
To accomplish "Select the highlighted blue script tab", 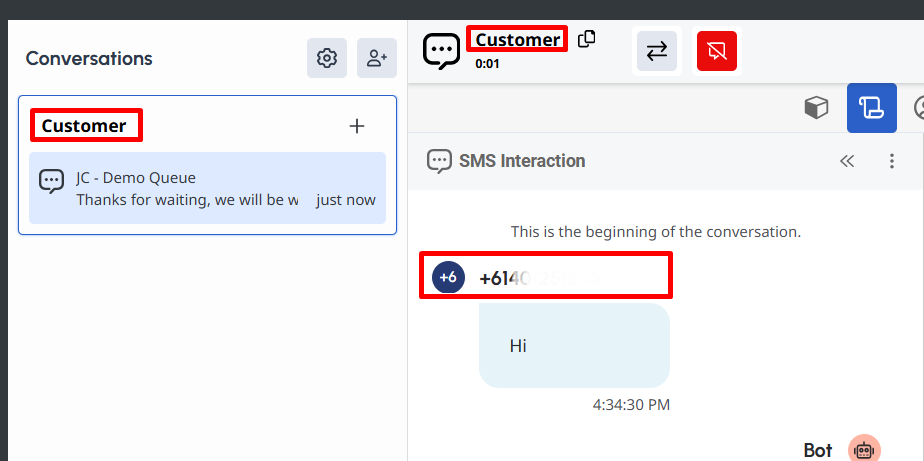I will [x=871, y=107].
